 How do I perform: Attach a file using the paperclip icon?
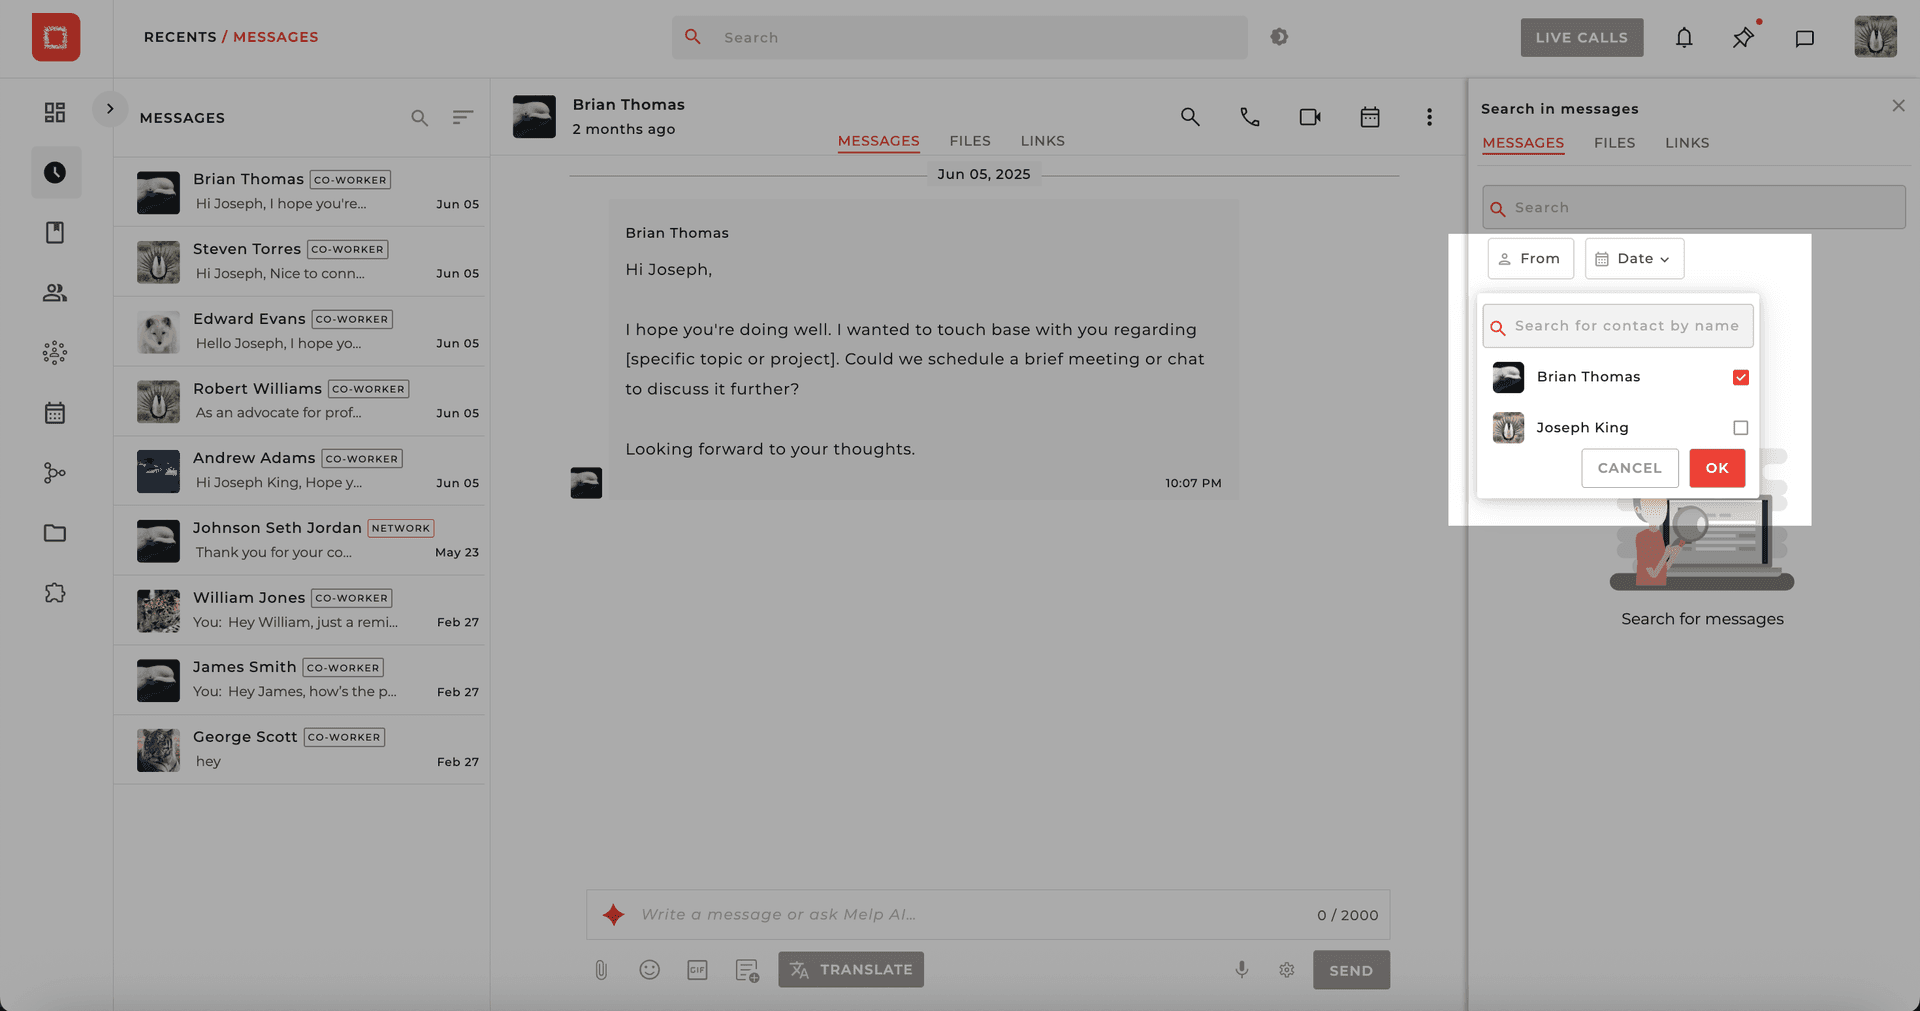[x=601, y=969]
